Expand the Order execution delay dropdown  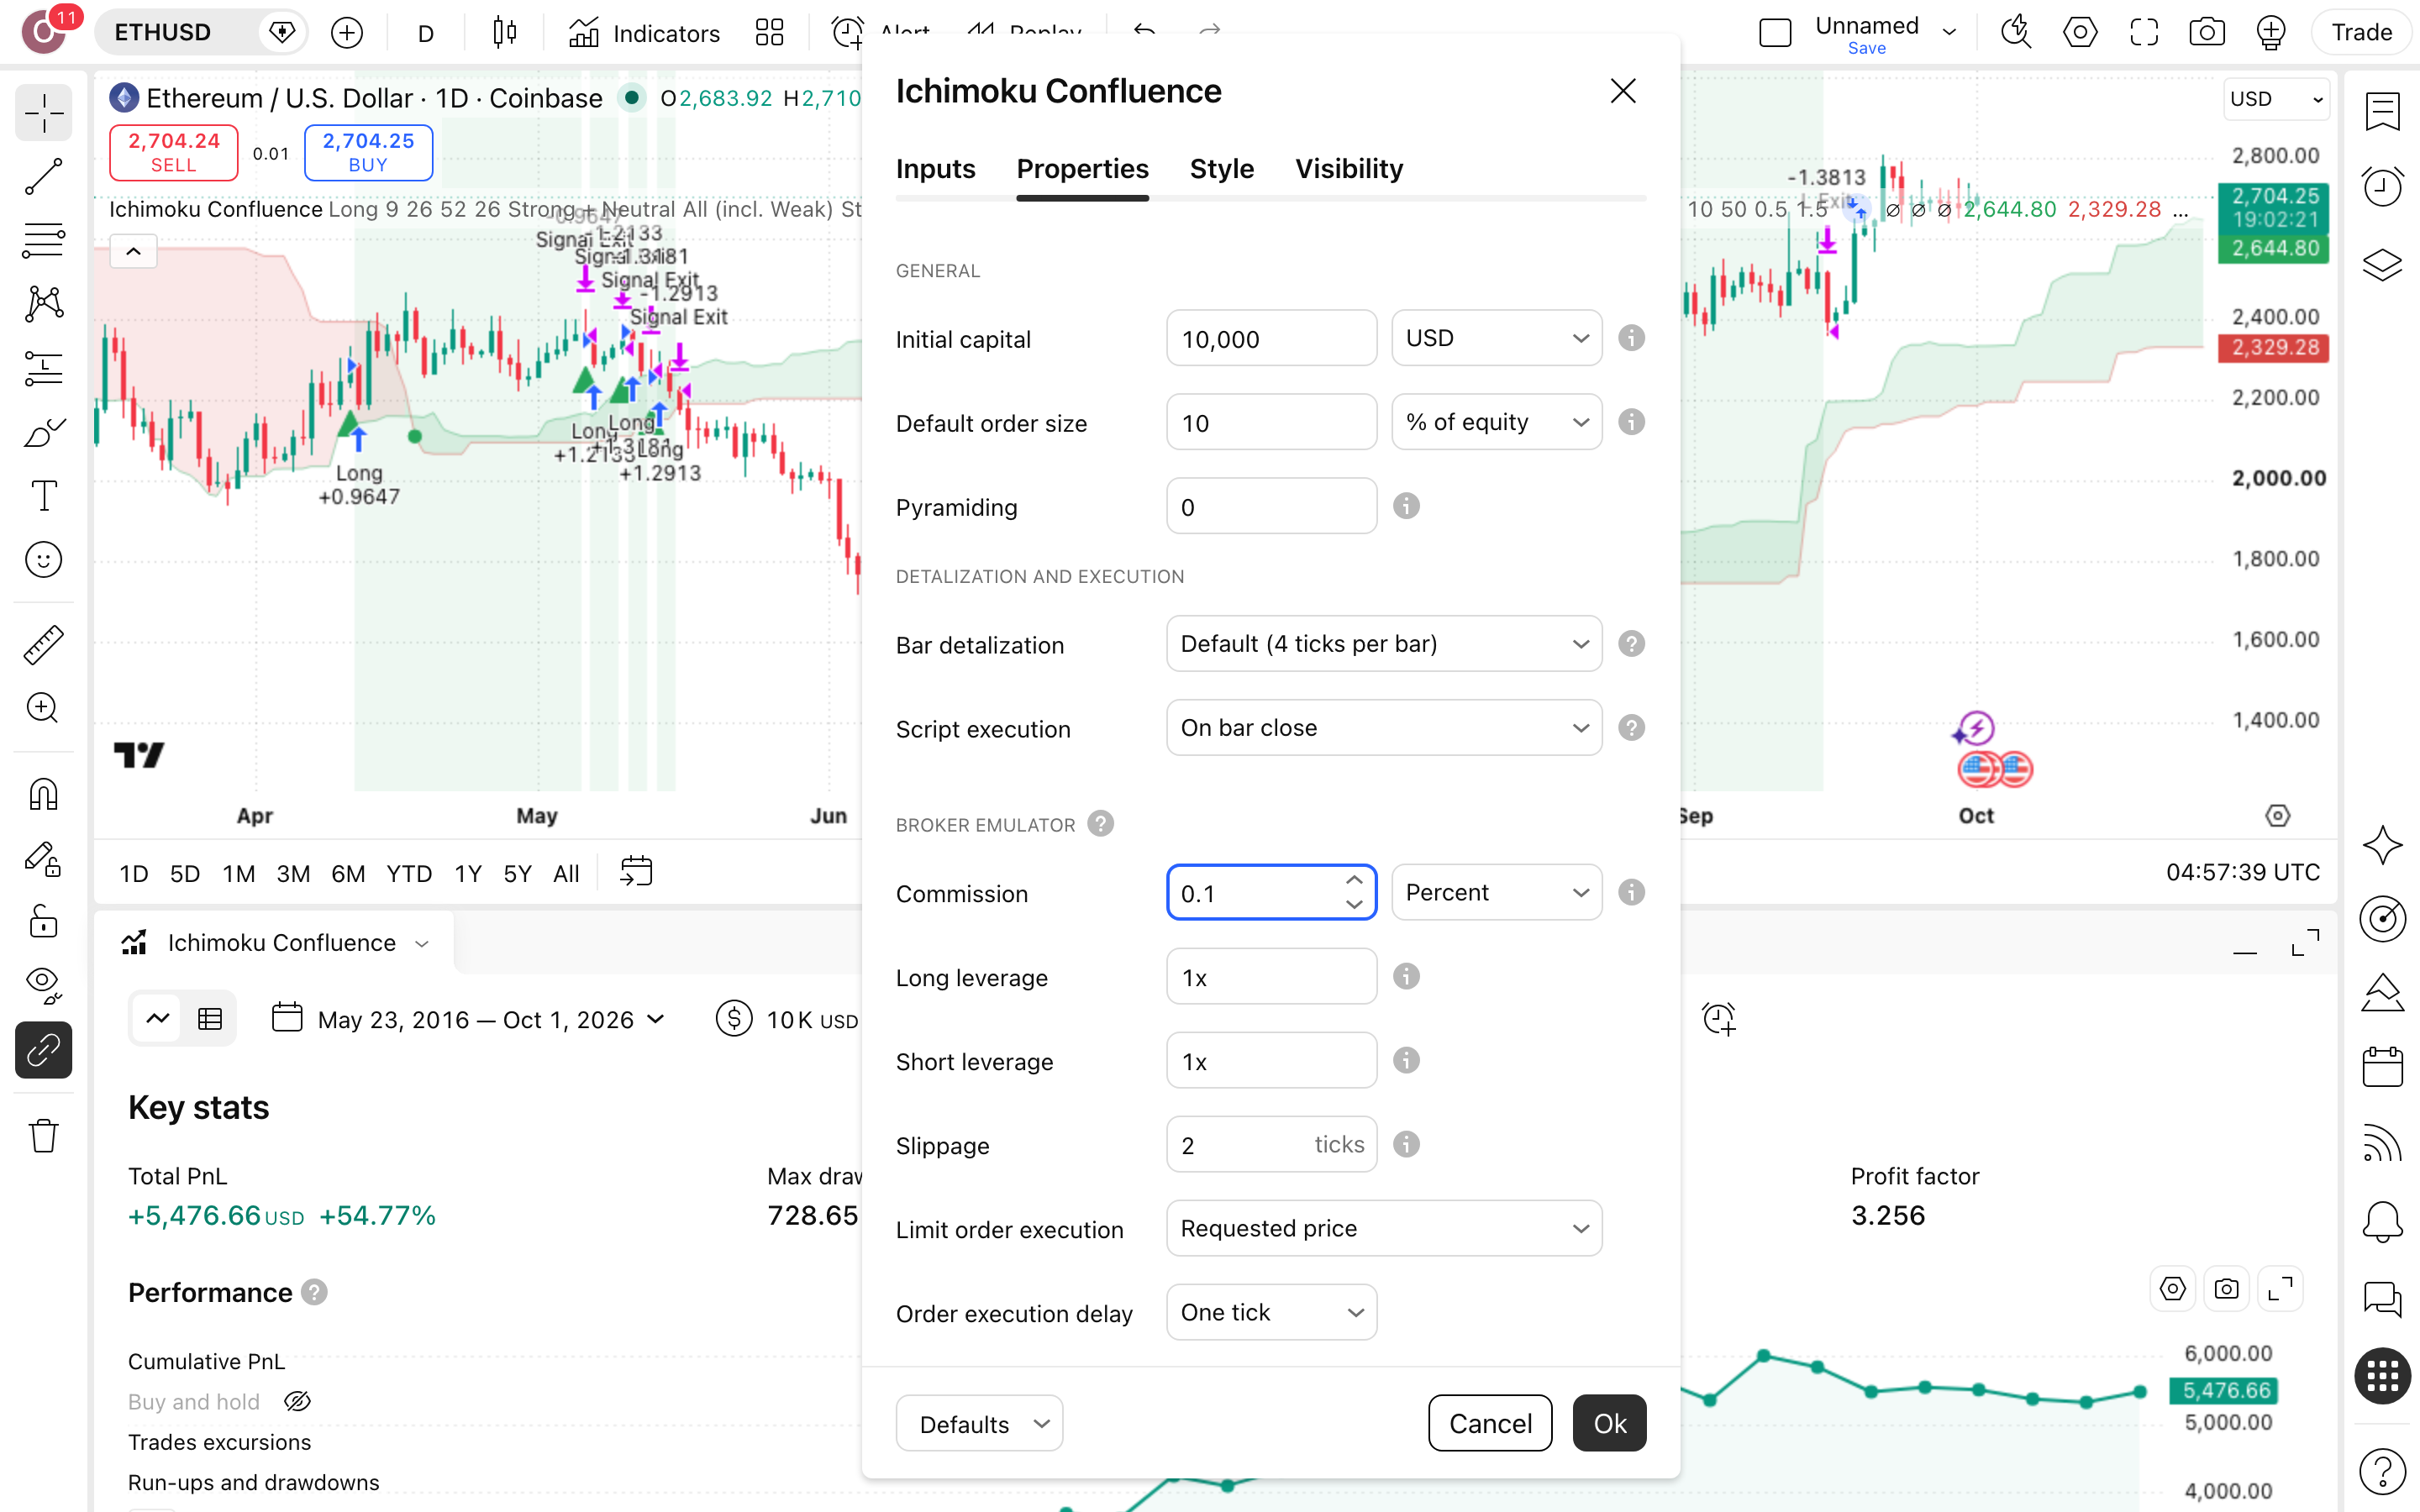click(1271, 1312)
